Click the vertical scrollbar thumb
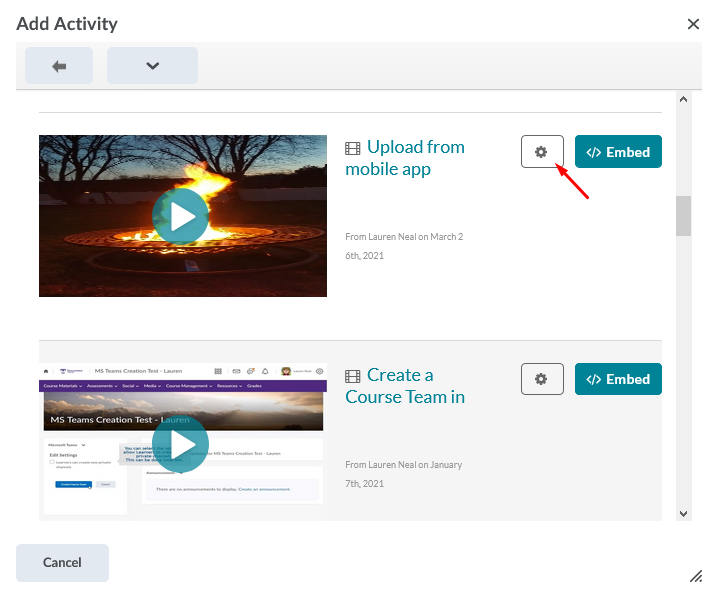Viewport: 718px width, 602px height. coord(684,215)
